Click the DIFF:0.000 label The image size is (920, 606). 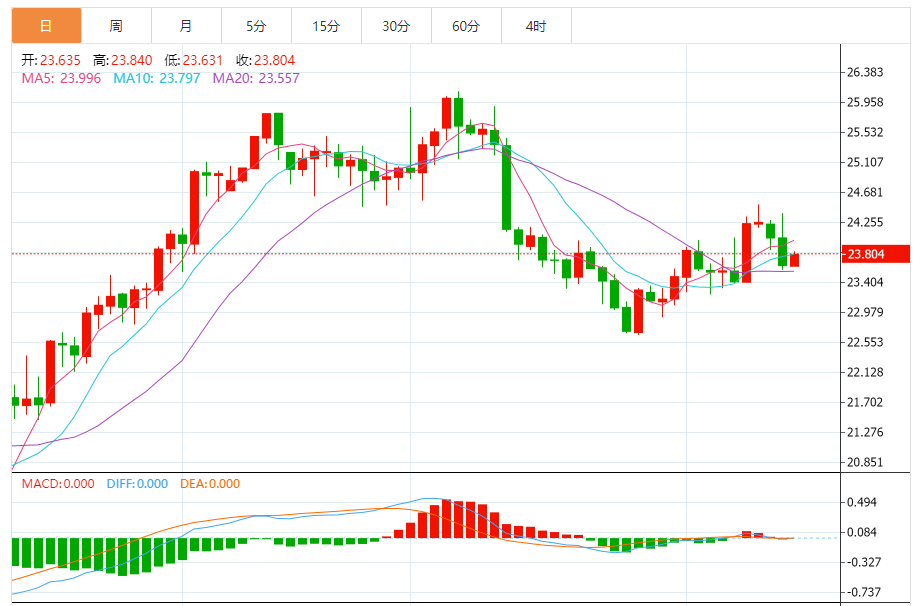137,484
